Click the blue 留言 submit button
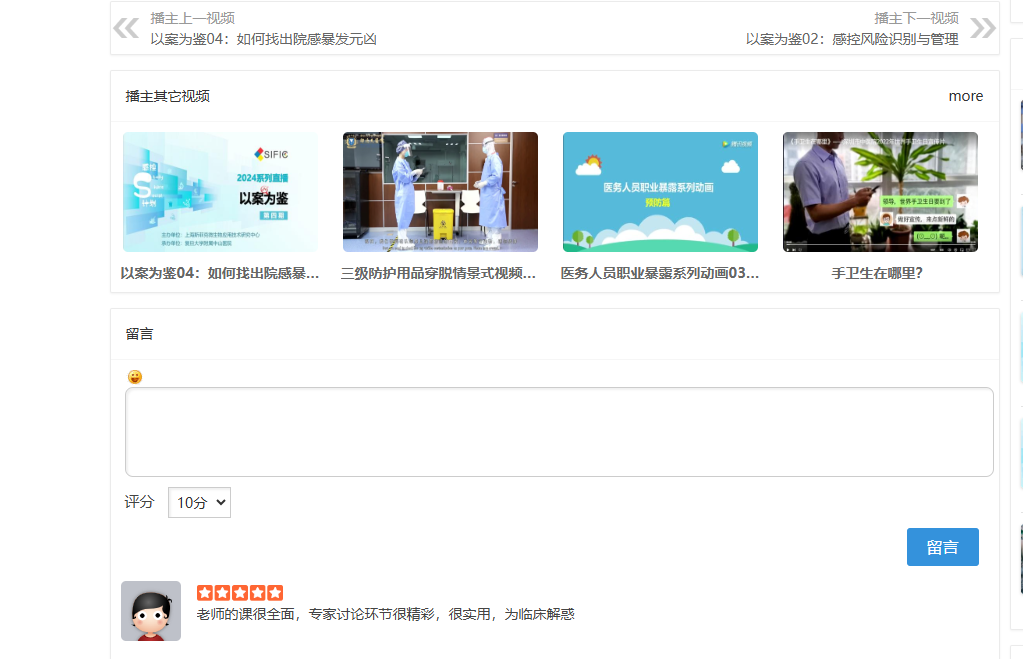 941,546
